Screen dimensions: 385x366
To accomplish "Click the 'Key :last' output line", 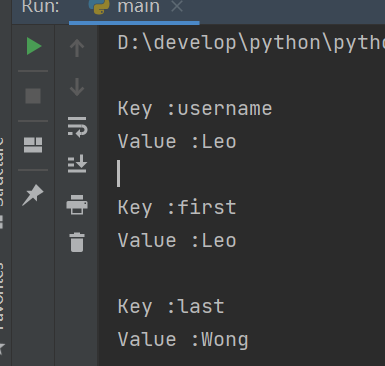I will (171, 307).
